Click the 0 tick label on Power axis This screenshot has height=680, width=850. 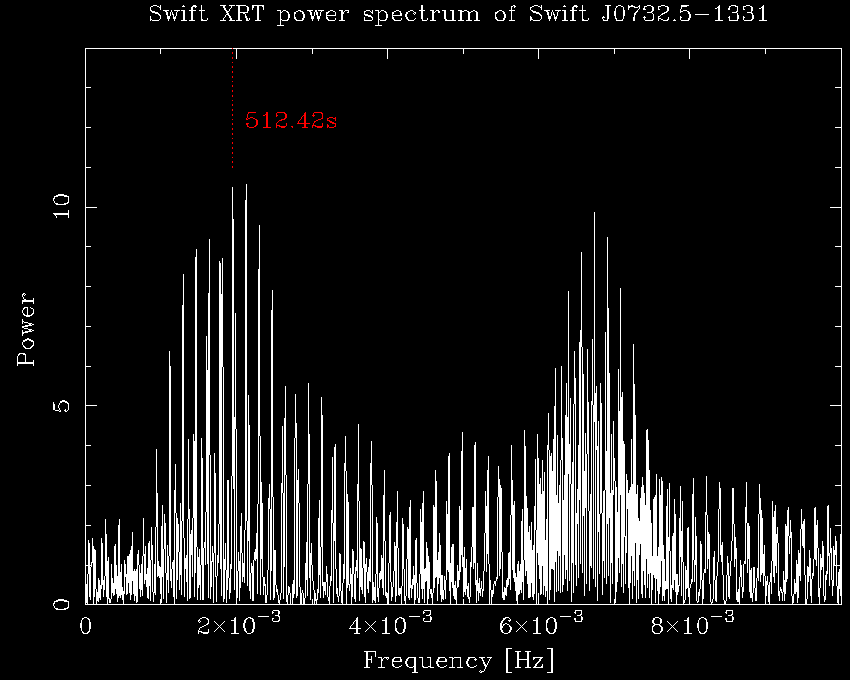[62, 603]
